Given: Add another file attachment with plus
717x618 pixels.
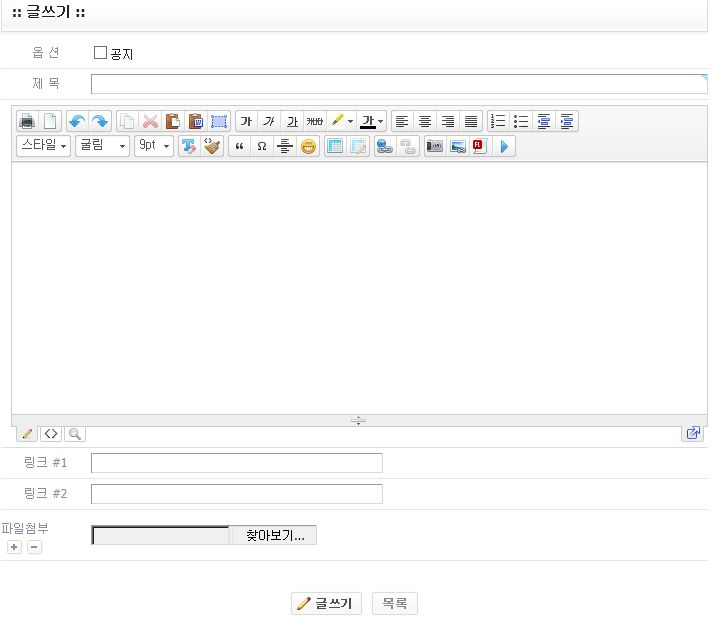Looking at the screenshot, I should click(14, 547).
